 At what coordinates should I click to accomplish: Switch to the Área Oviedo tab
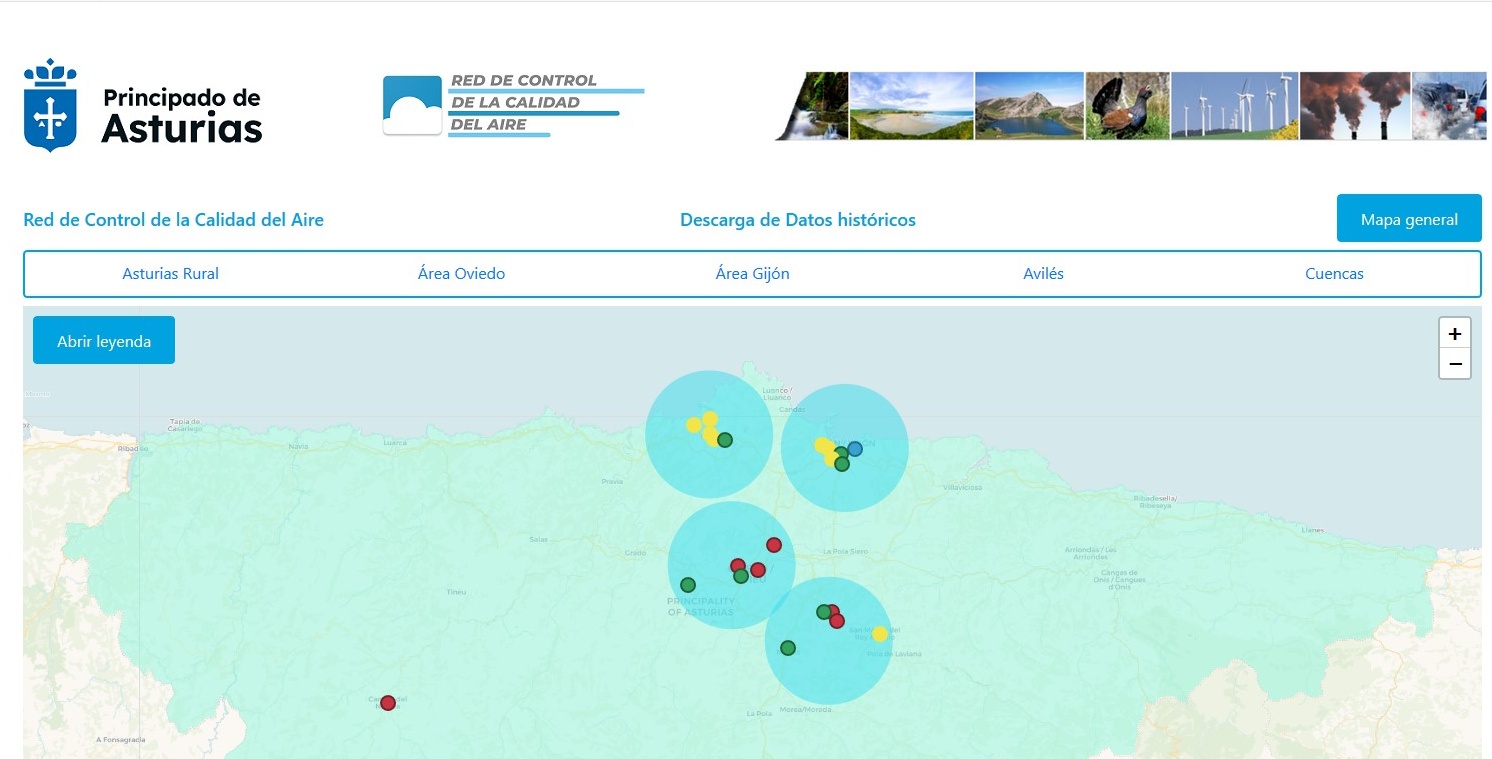pyautogui.click(x=461, y=274)
